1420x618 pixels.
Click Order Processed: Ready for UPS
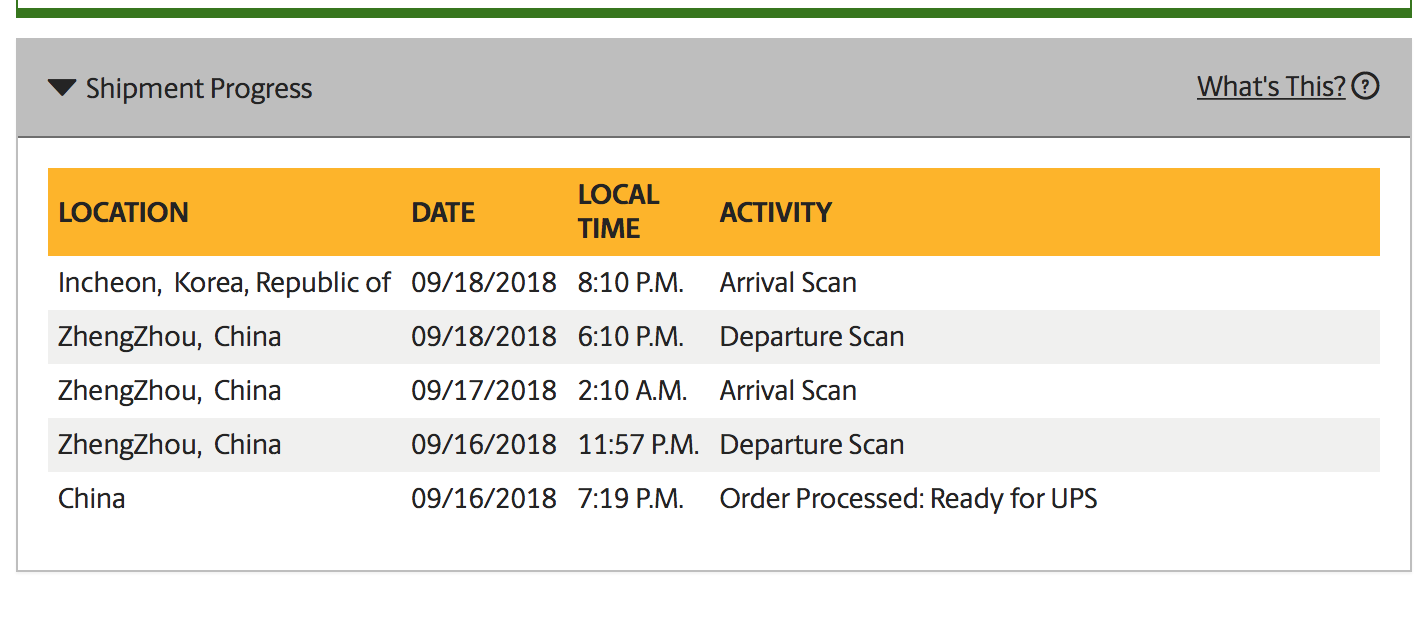point(908,499)
